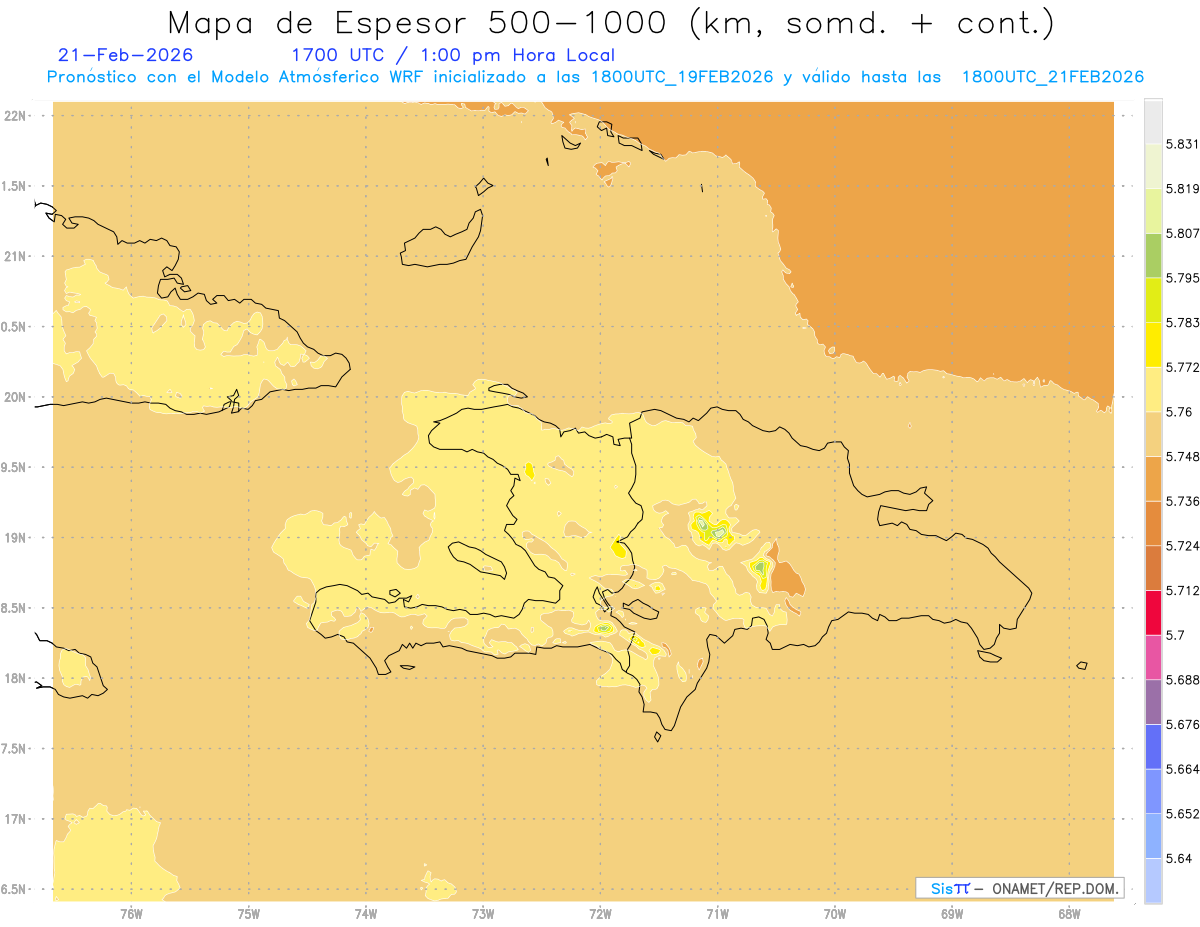
Task: Click the longitude label 73W
Action: coord(483,913)
